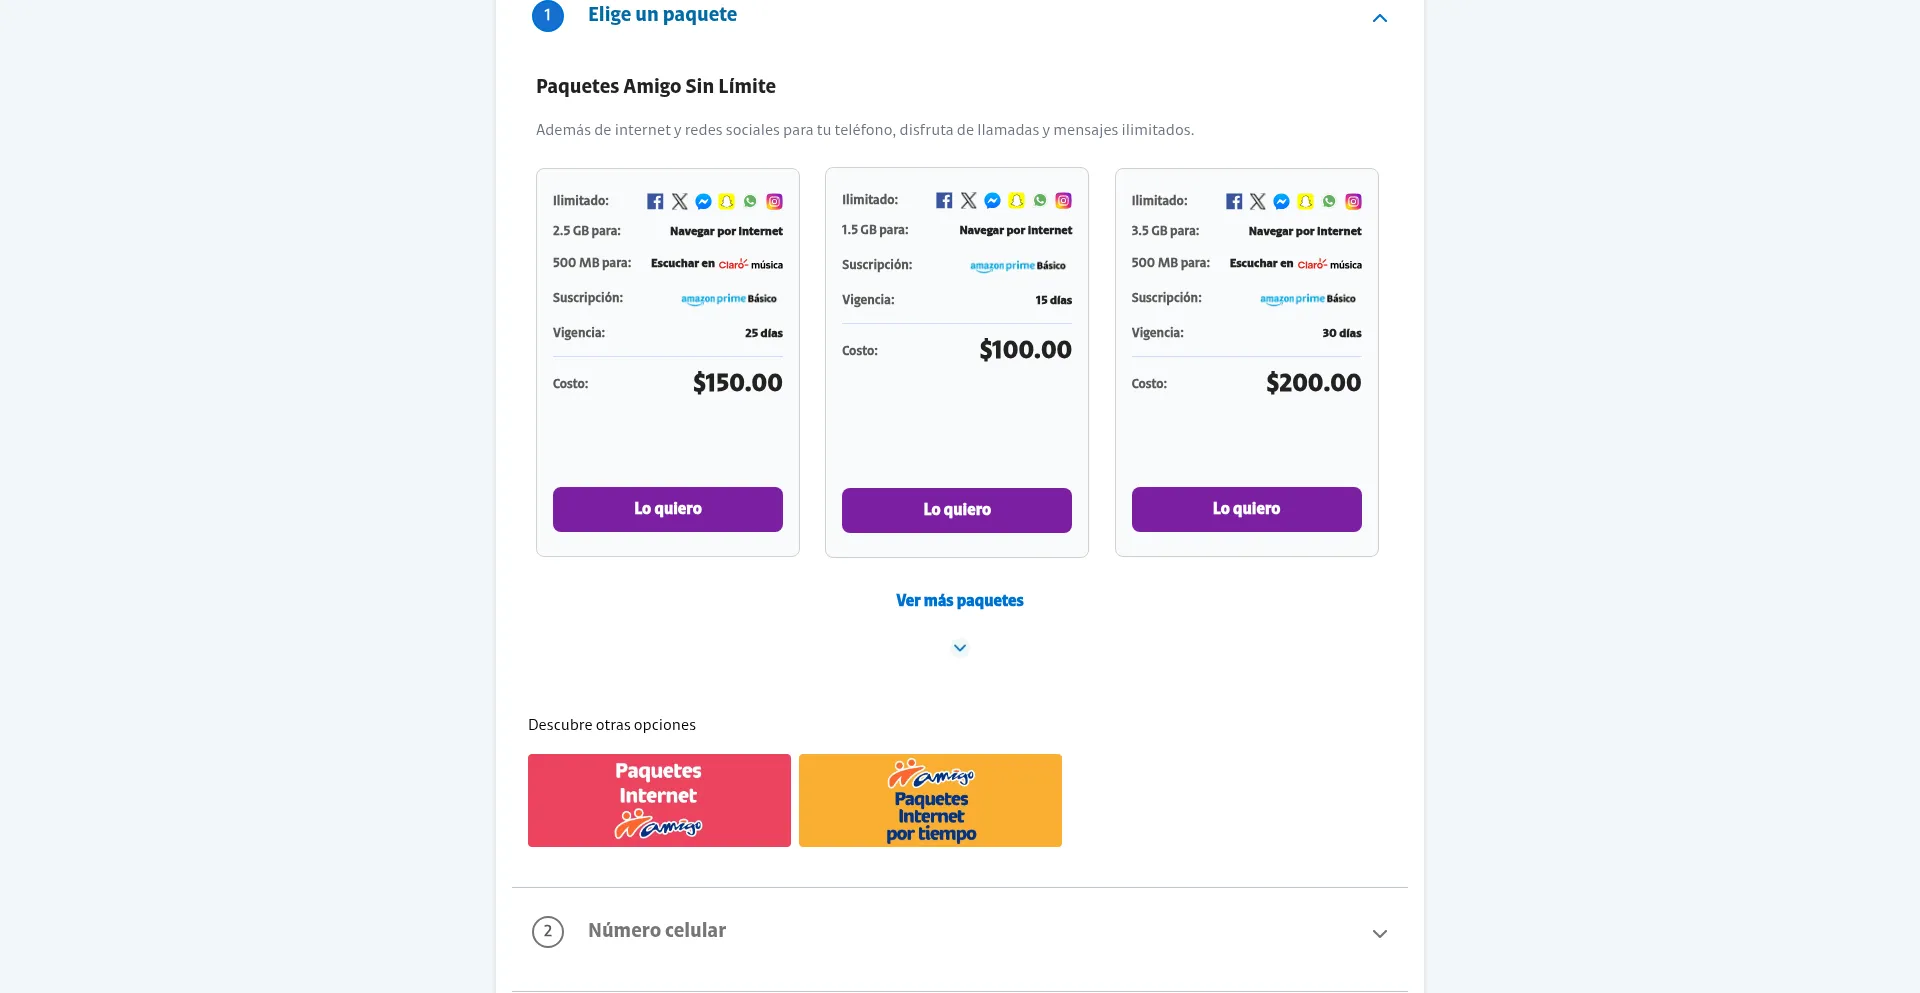Click WhatsApp icon in $100.00 package

1040,201
